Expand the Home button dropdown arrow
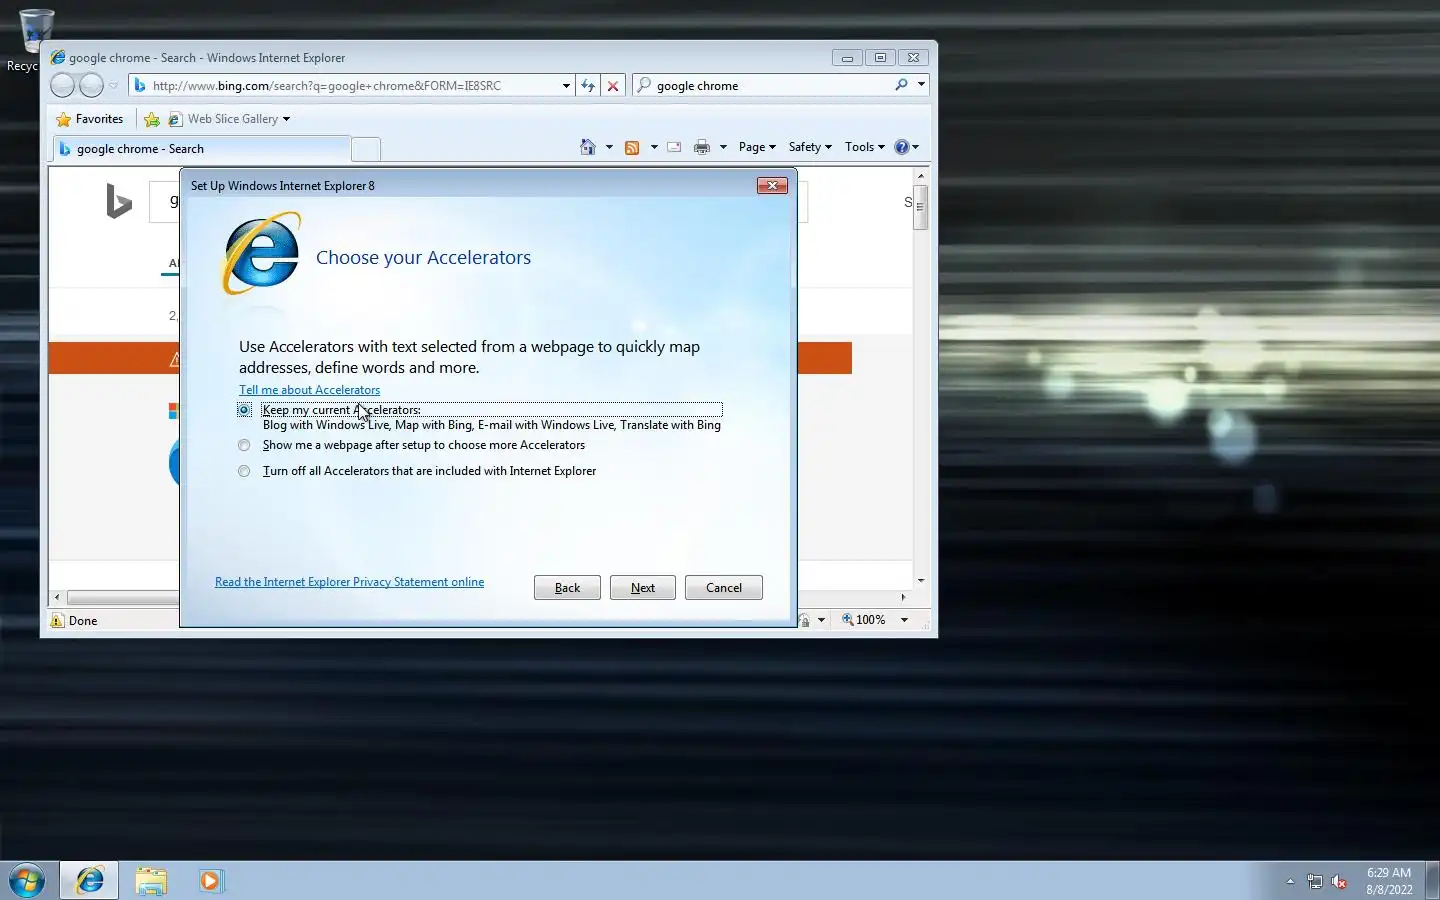Image resolution: width=1440 pixels, height=900 pixels. (609, 147)
